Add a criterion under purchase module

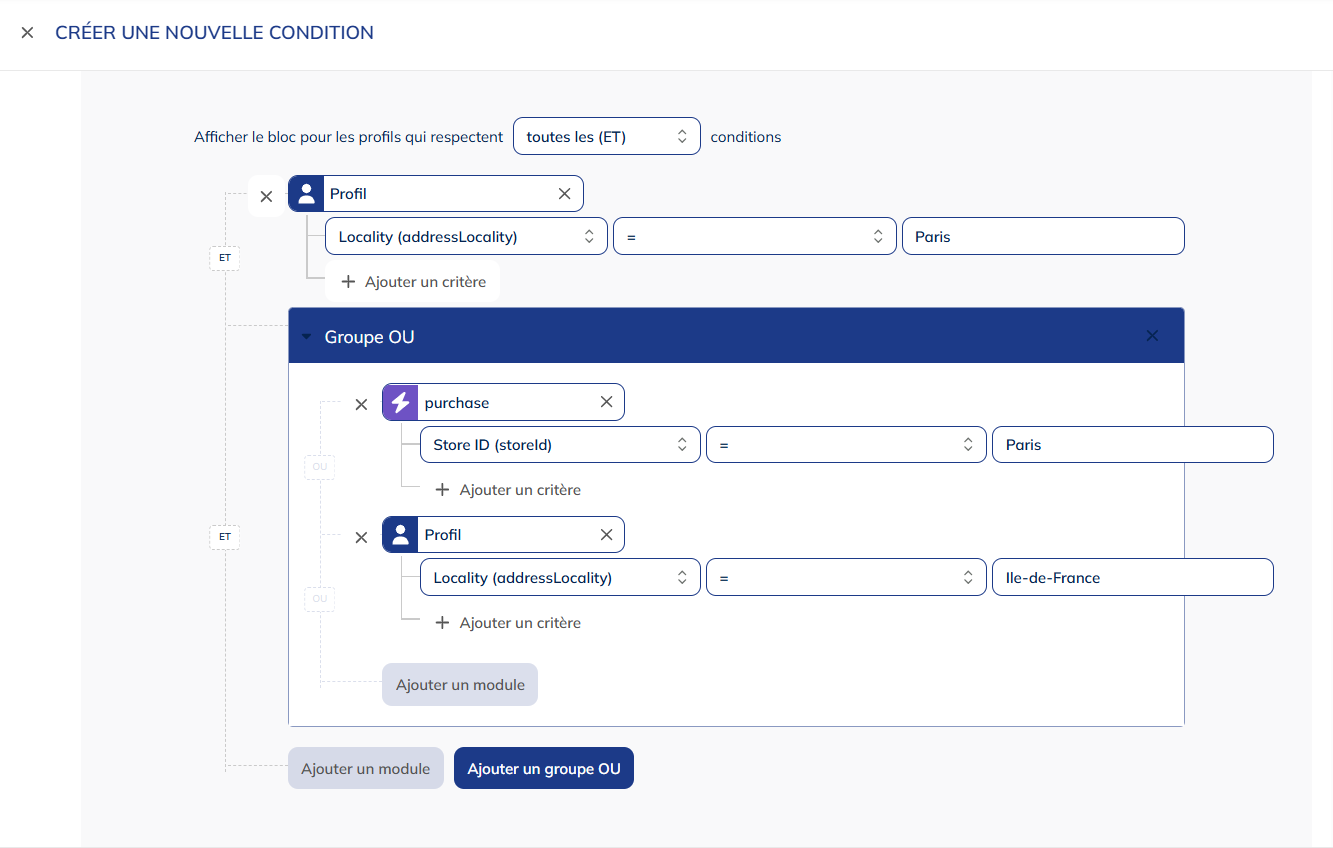pos(508,490)
